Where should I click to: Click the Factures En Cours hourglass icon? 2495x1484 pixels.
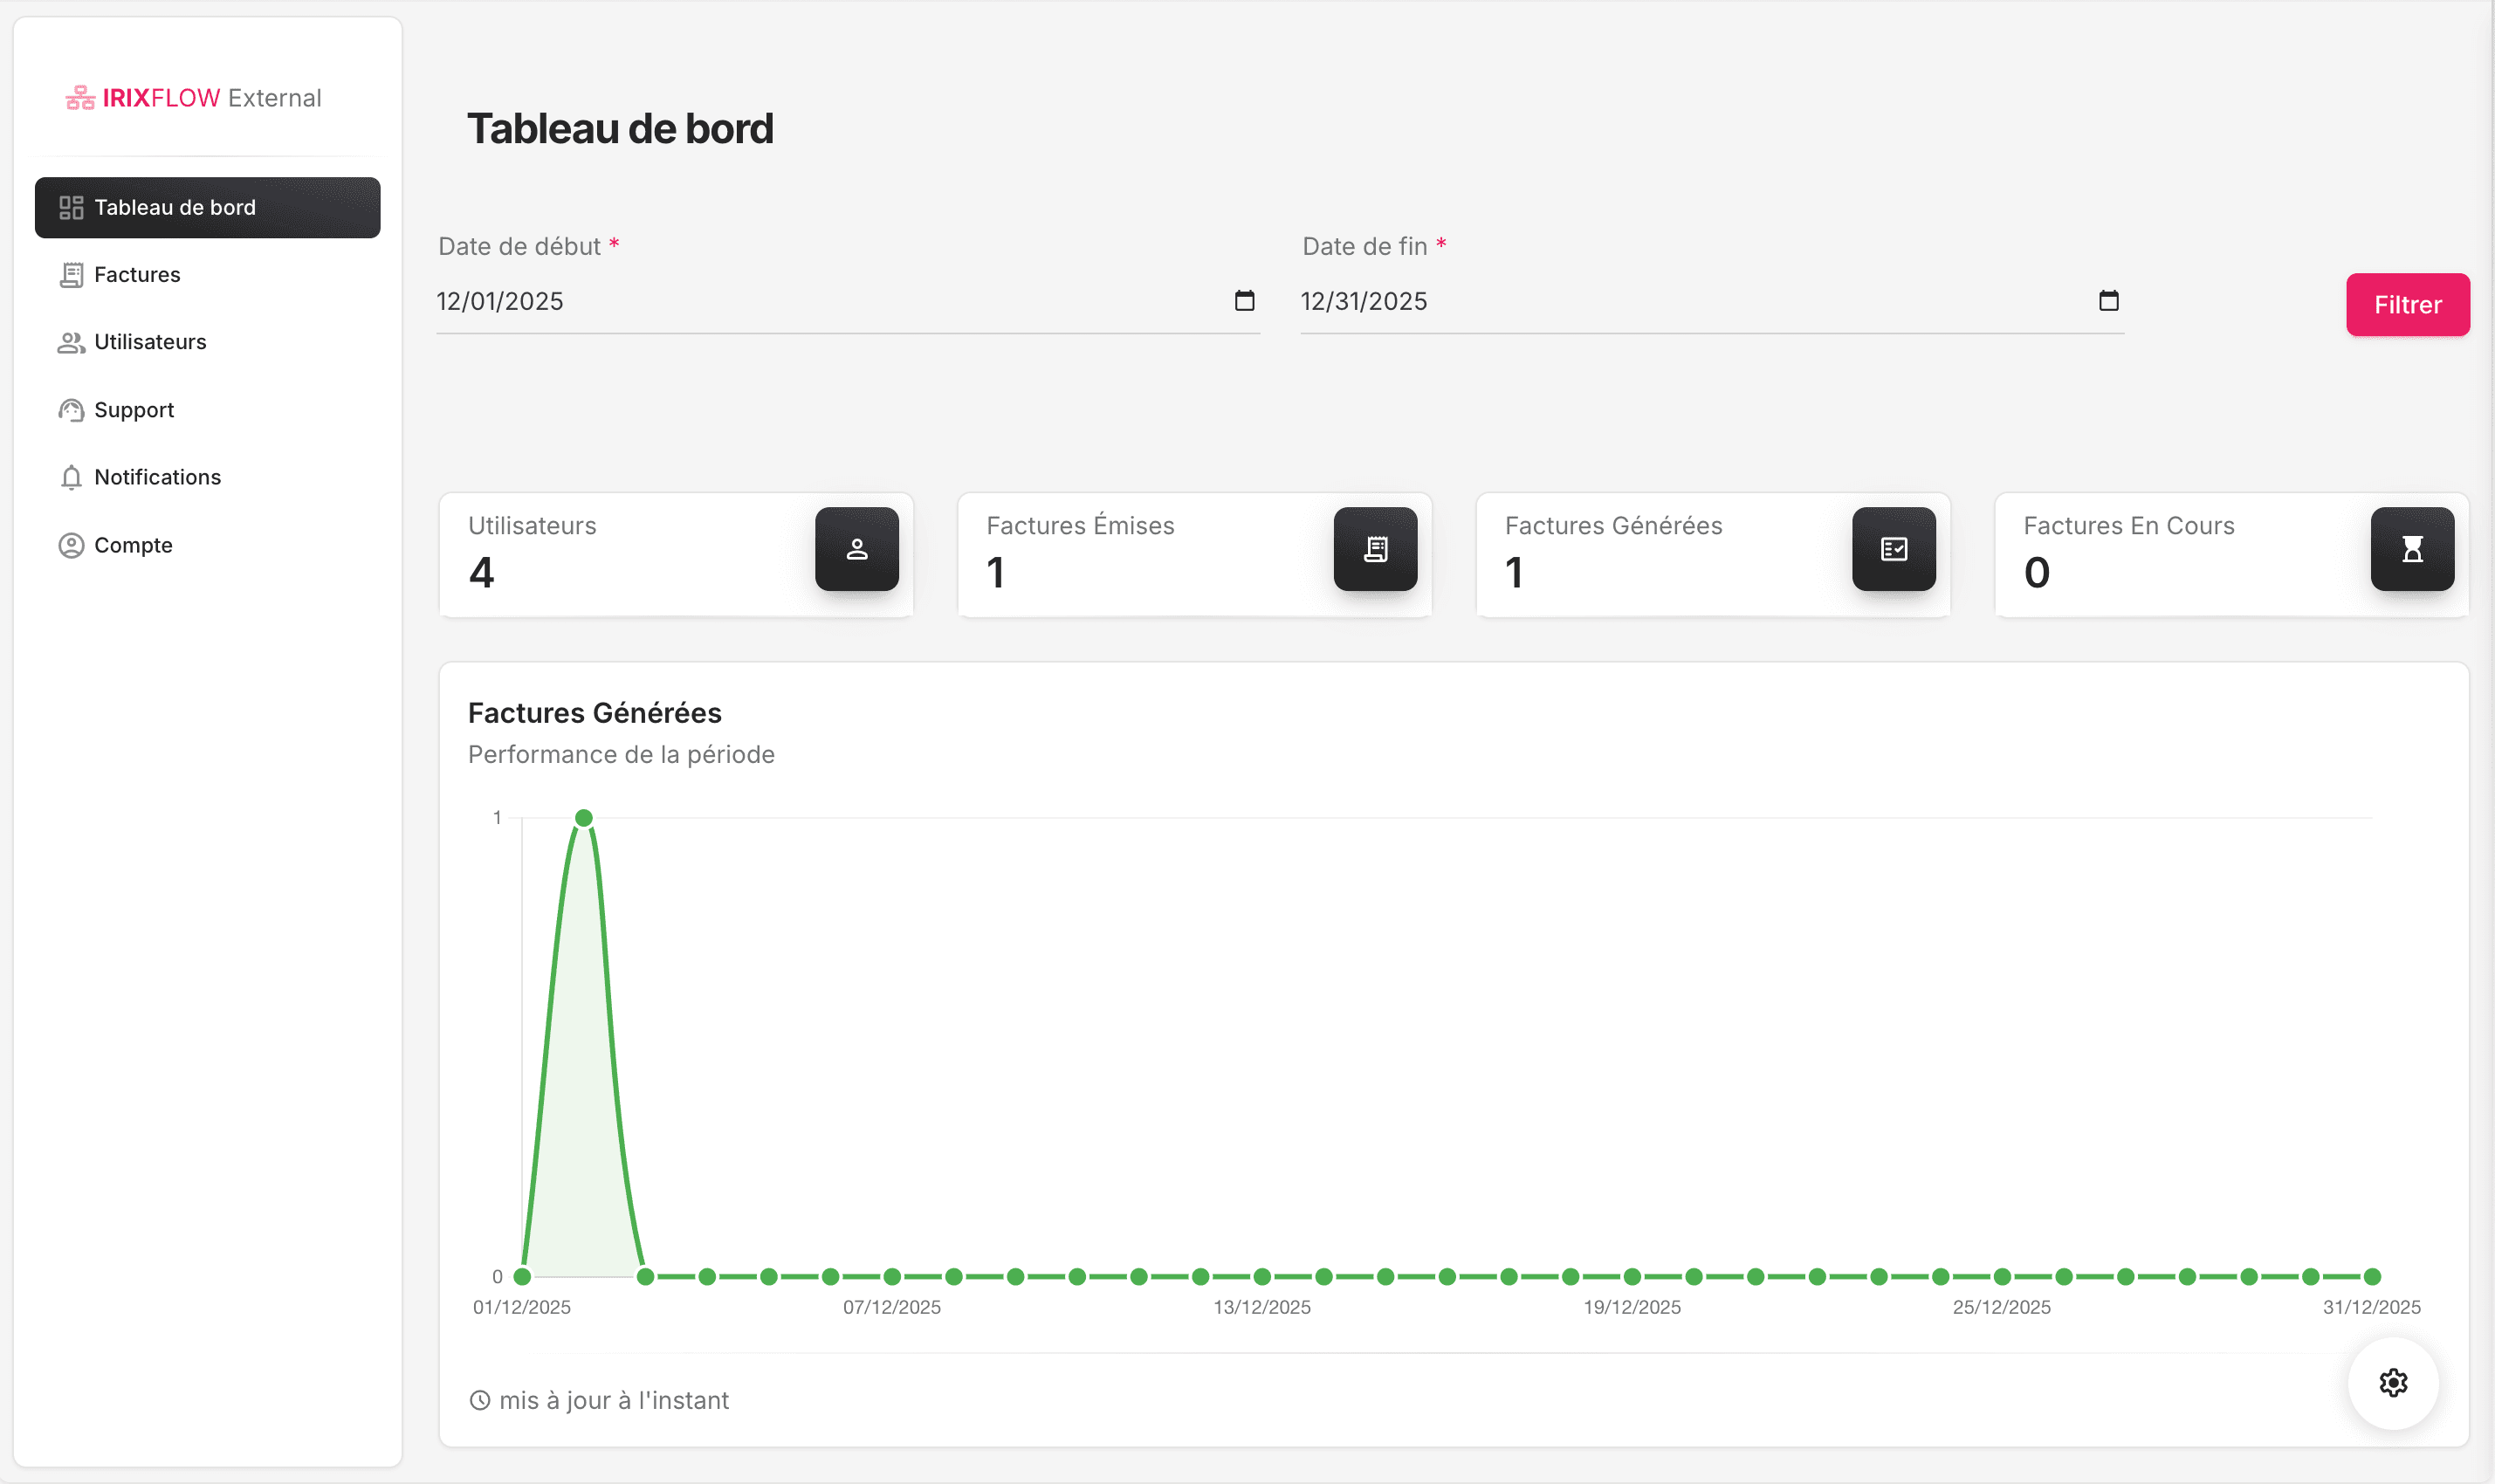point(2412,548)
